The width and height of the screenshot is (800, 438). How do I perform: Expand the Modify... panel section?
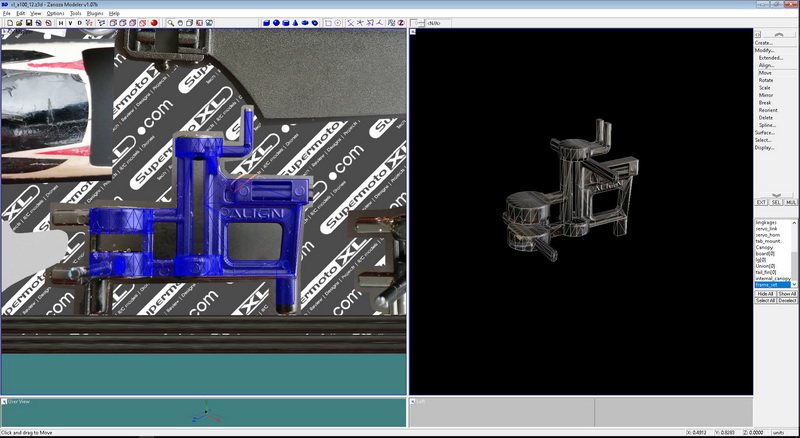coord(764,51)
